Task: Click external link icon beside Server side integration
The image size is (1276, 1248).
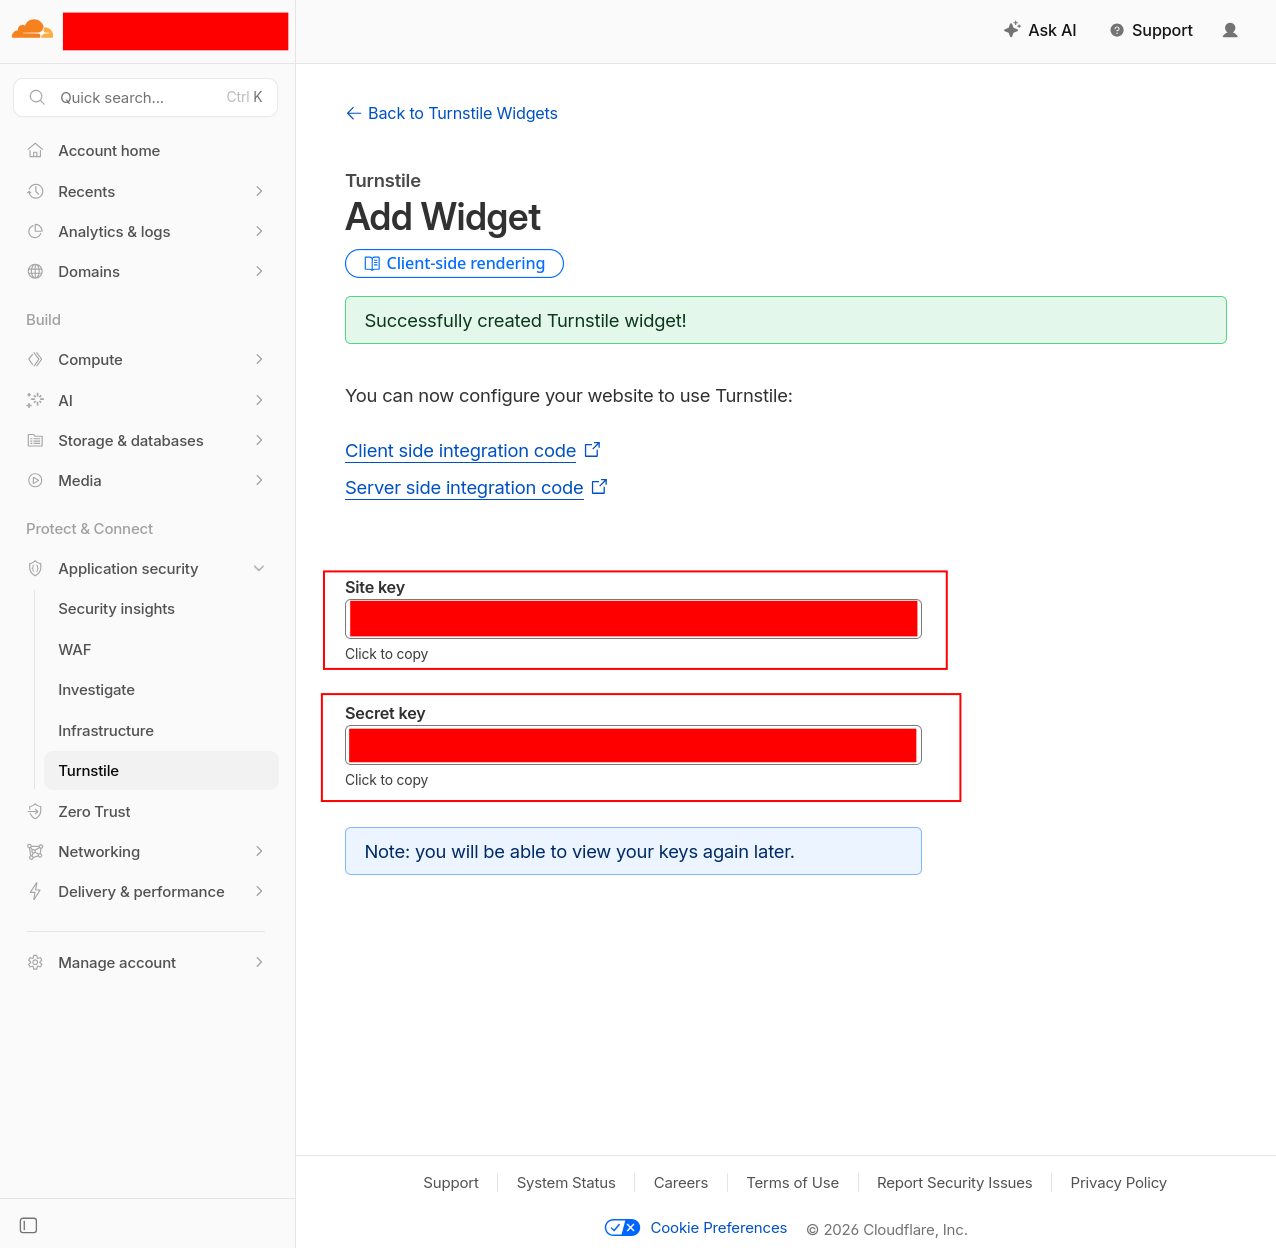Action: point(599,486)
